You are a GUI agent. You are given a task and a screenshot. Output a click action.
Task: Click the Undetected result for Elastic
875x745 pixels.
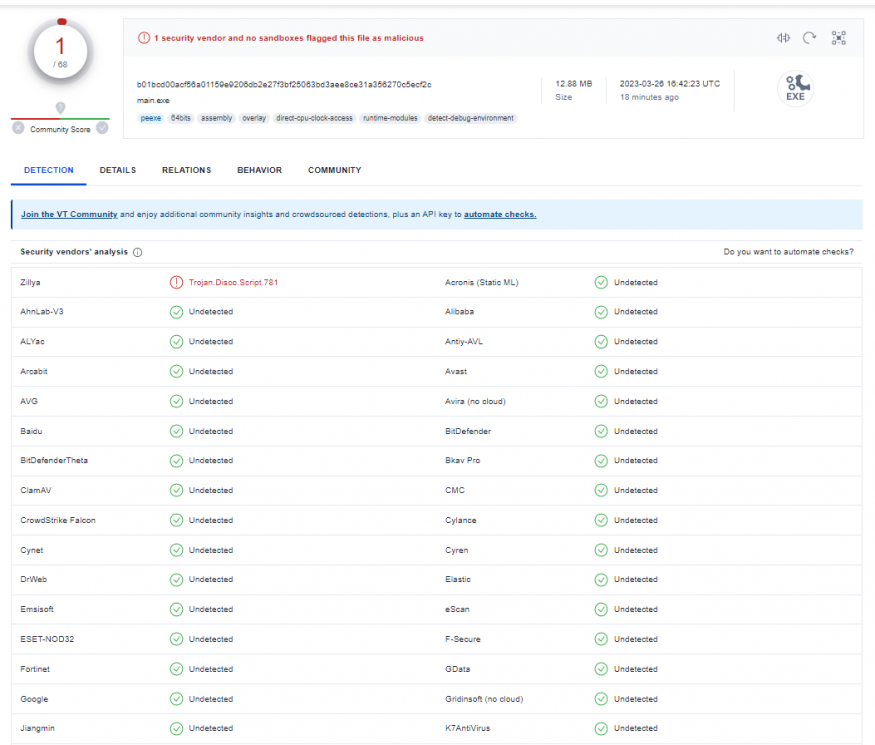(x=636, y=580)
